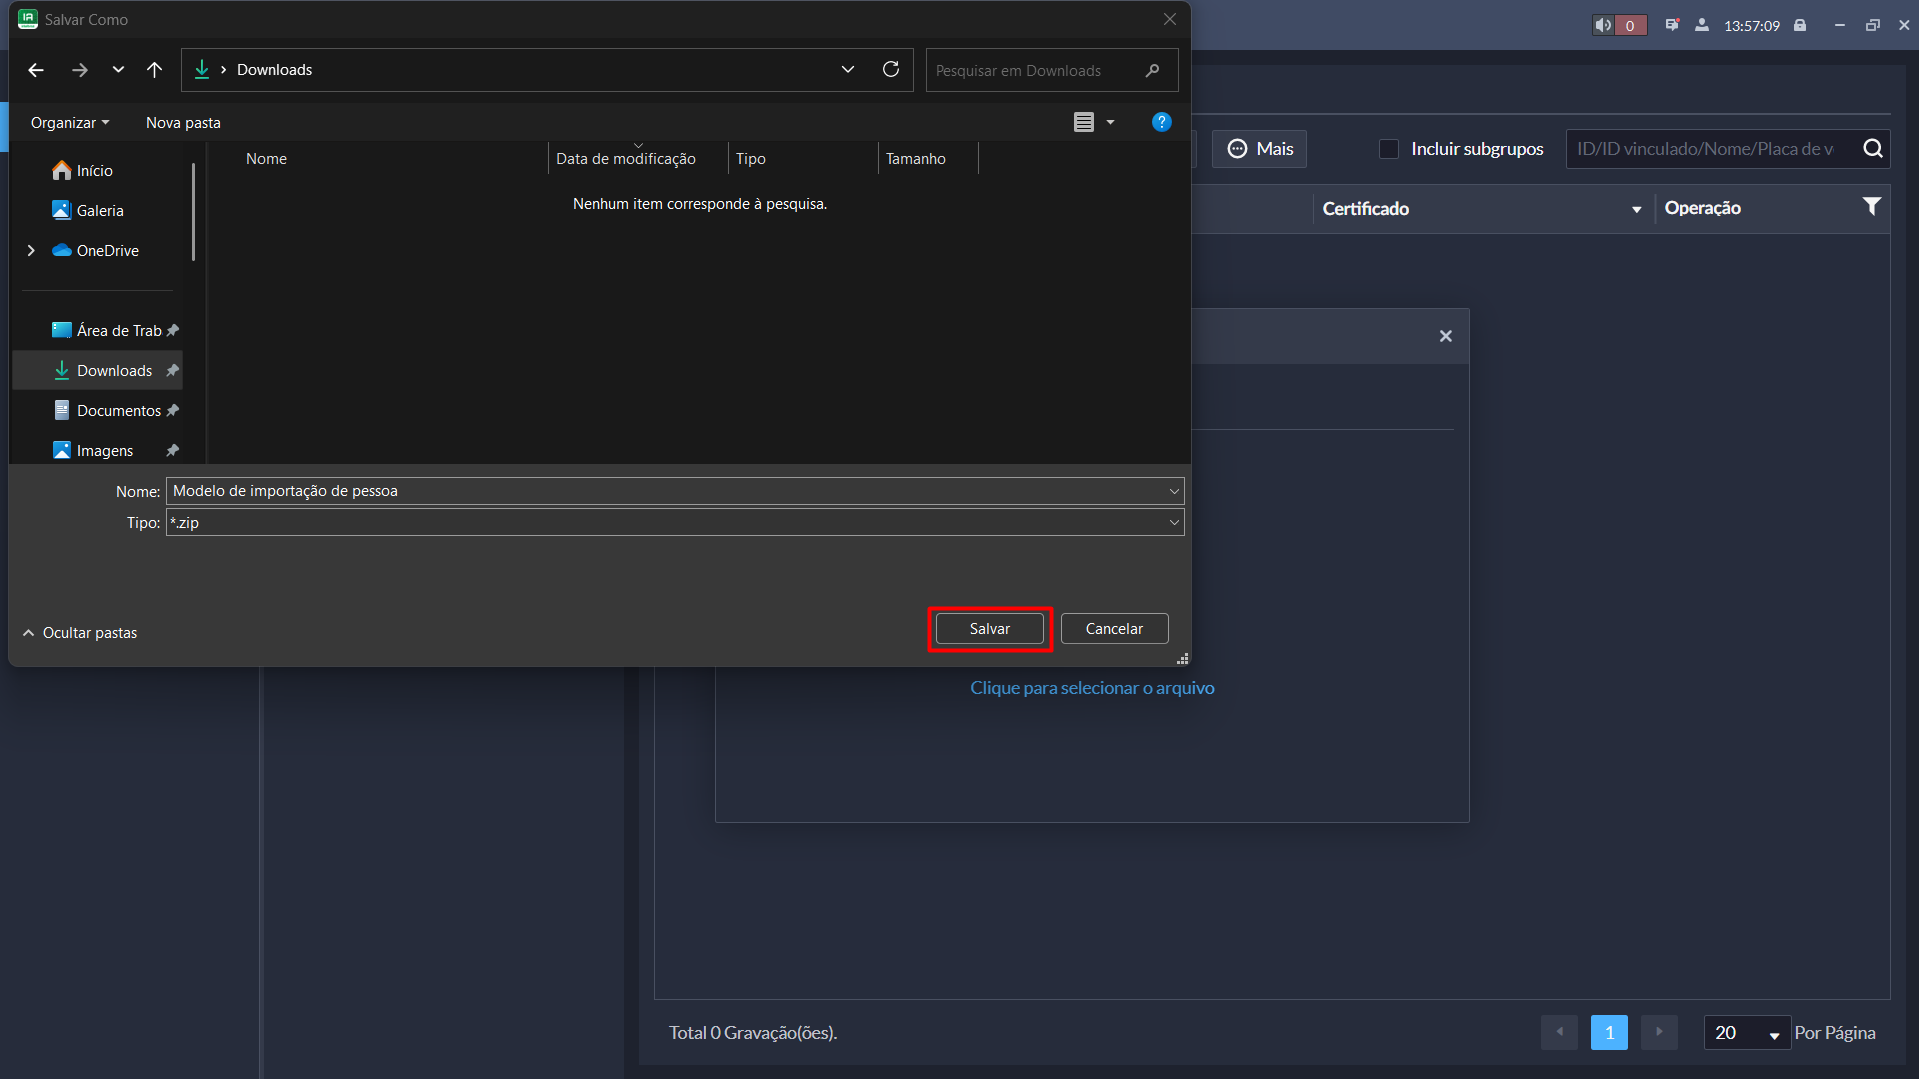Collapse folders with Ocultar pastas
Screen dimensions: 1919x1079
point(80,633)
